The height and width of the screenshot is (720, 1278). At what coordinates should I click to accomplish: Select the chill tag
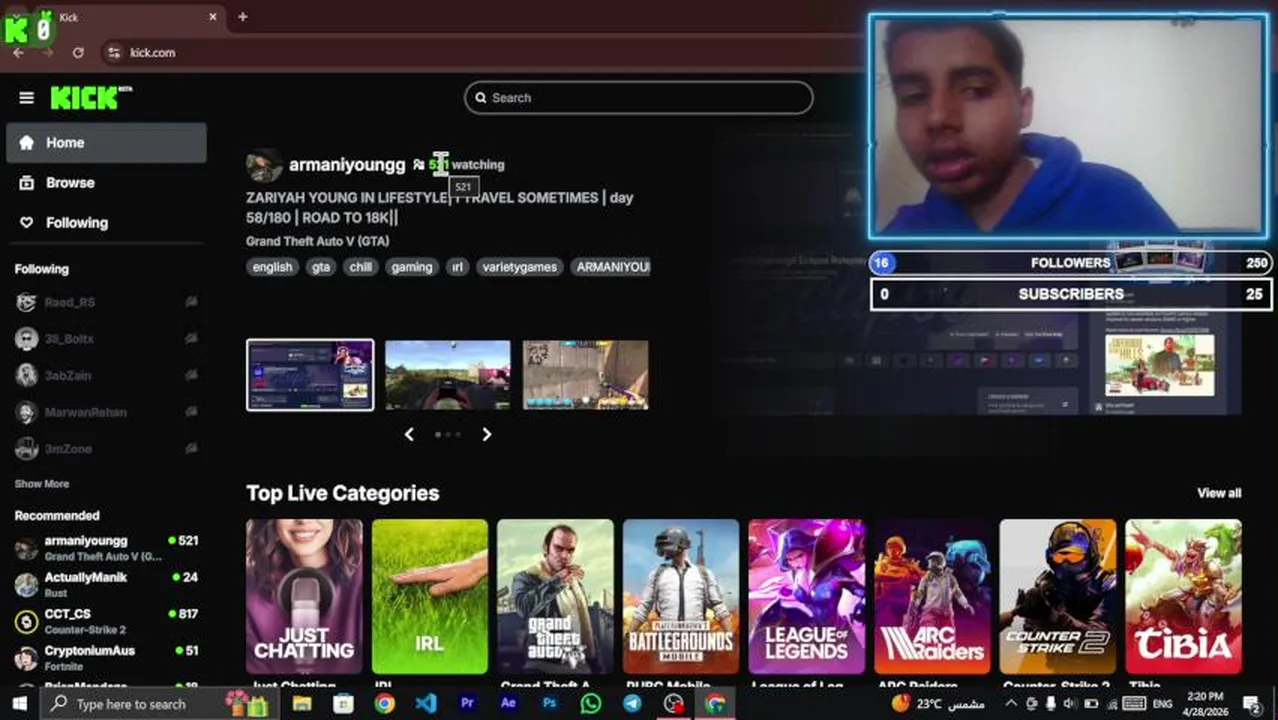point(361,267)
